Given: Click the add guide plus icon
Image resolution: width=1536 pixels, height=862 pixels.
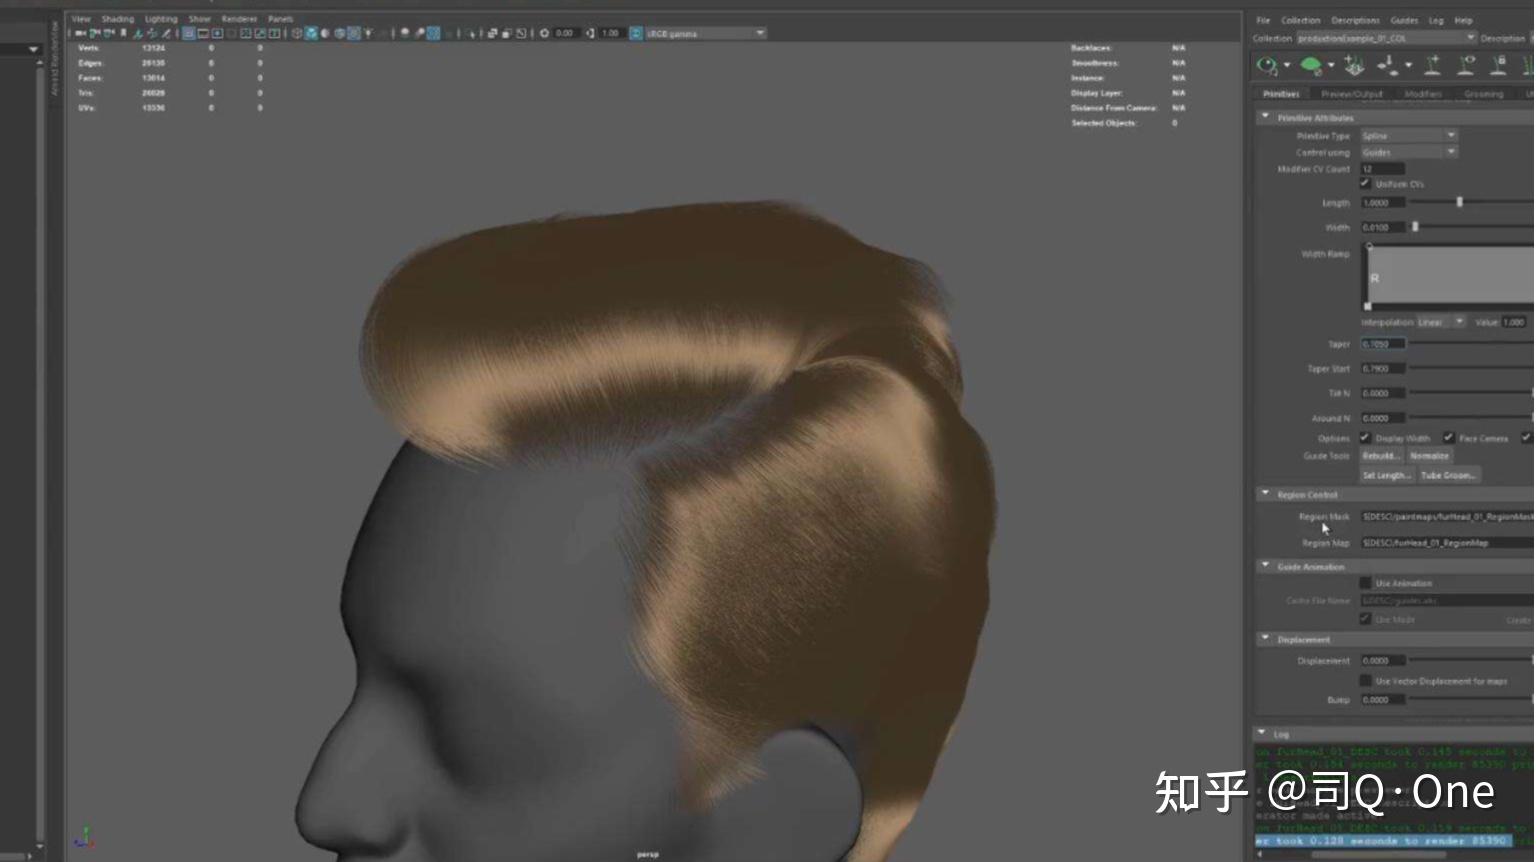Looking at the screenshot, I should [x=1432, y=66].
